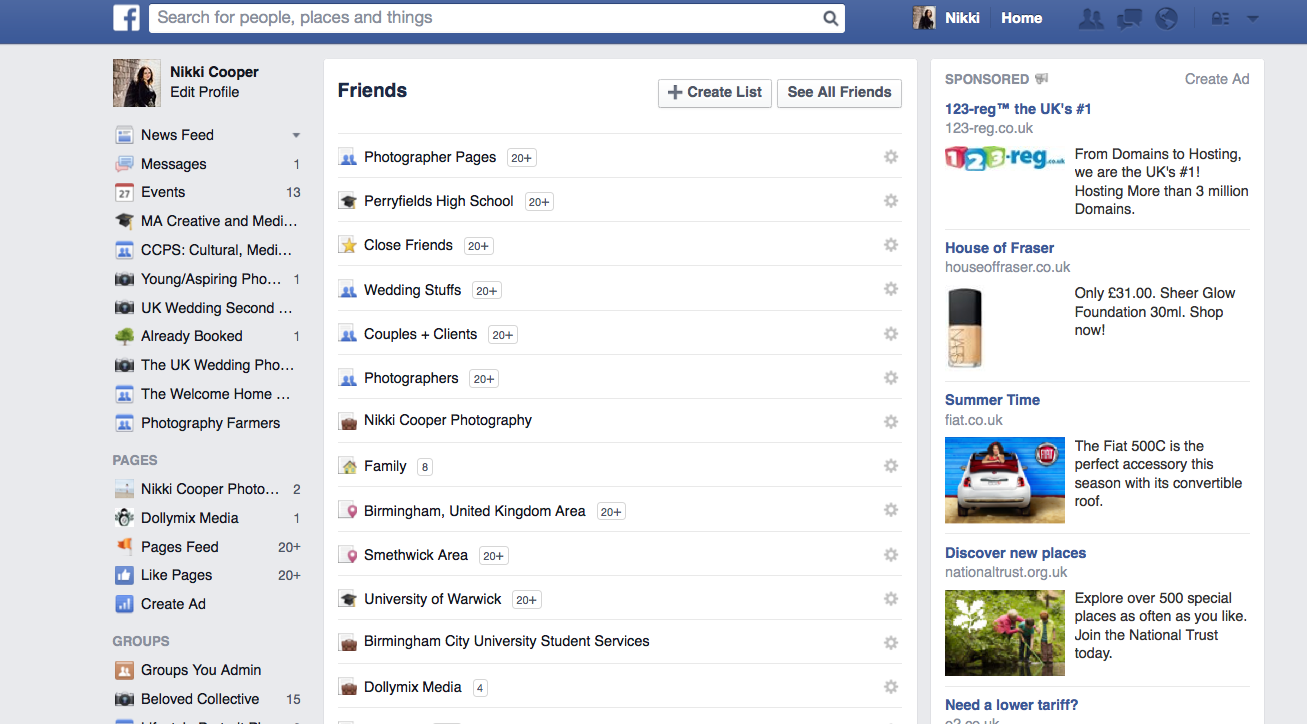Open messages icon in top bar
1307x724 pixels.
(1129, 18)
